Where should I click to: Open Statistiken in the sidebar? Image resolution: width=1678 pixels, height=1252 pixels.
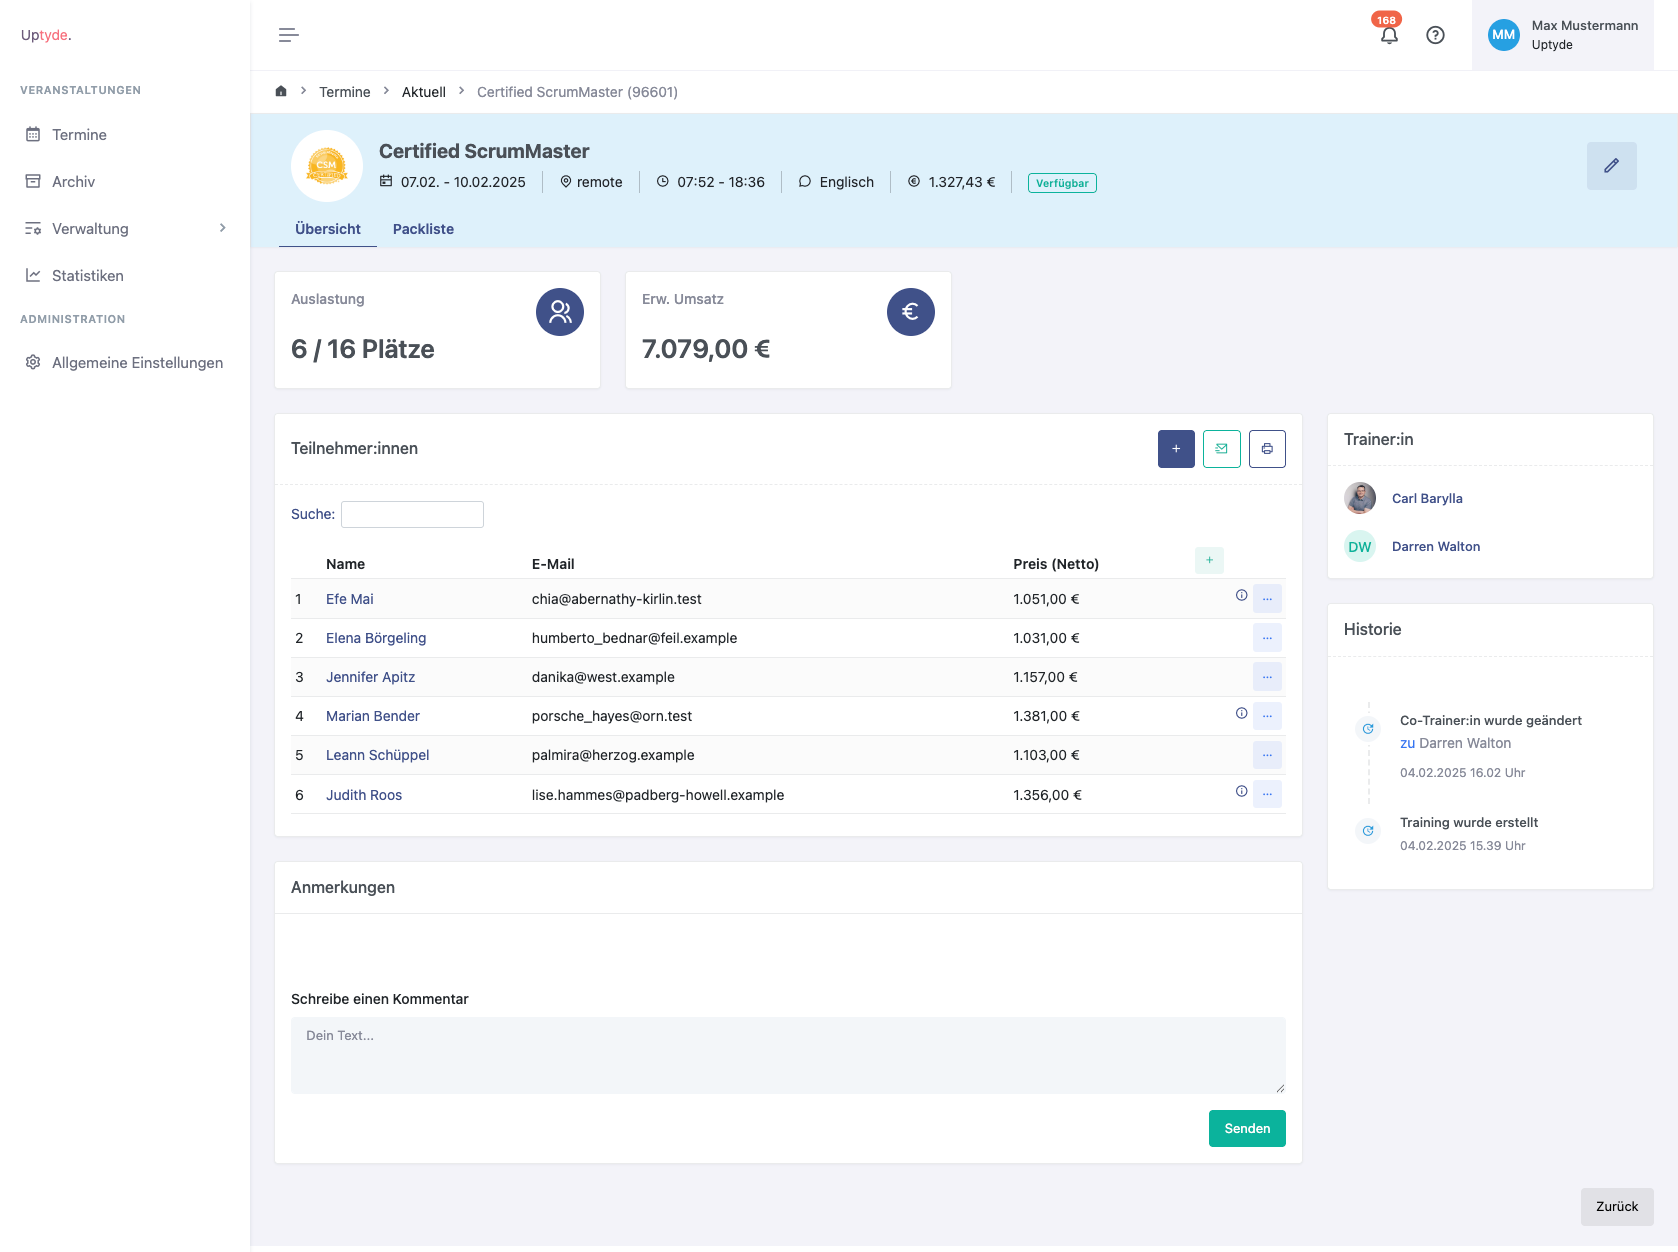click(88, 276)
